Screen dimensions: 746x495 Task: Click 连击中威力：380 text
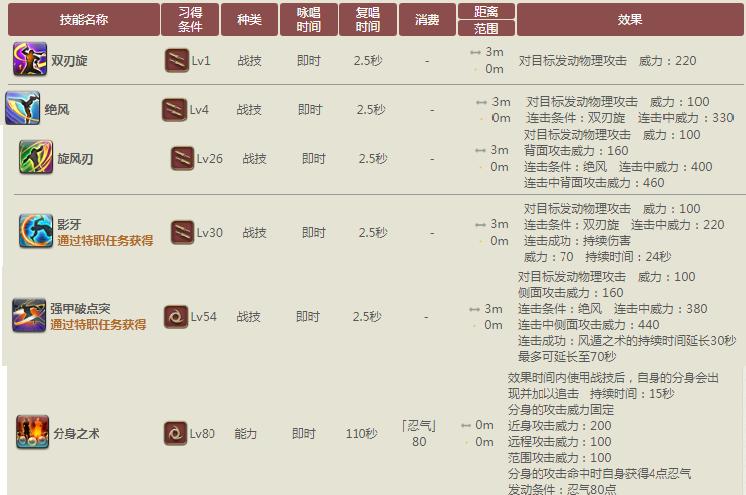(x=661, y=309)
